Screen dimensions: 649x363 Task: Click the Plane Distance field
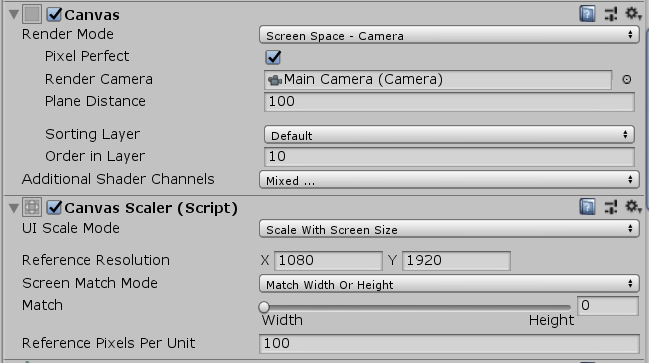(x=449, y=102)
